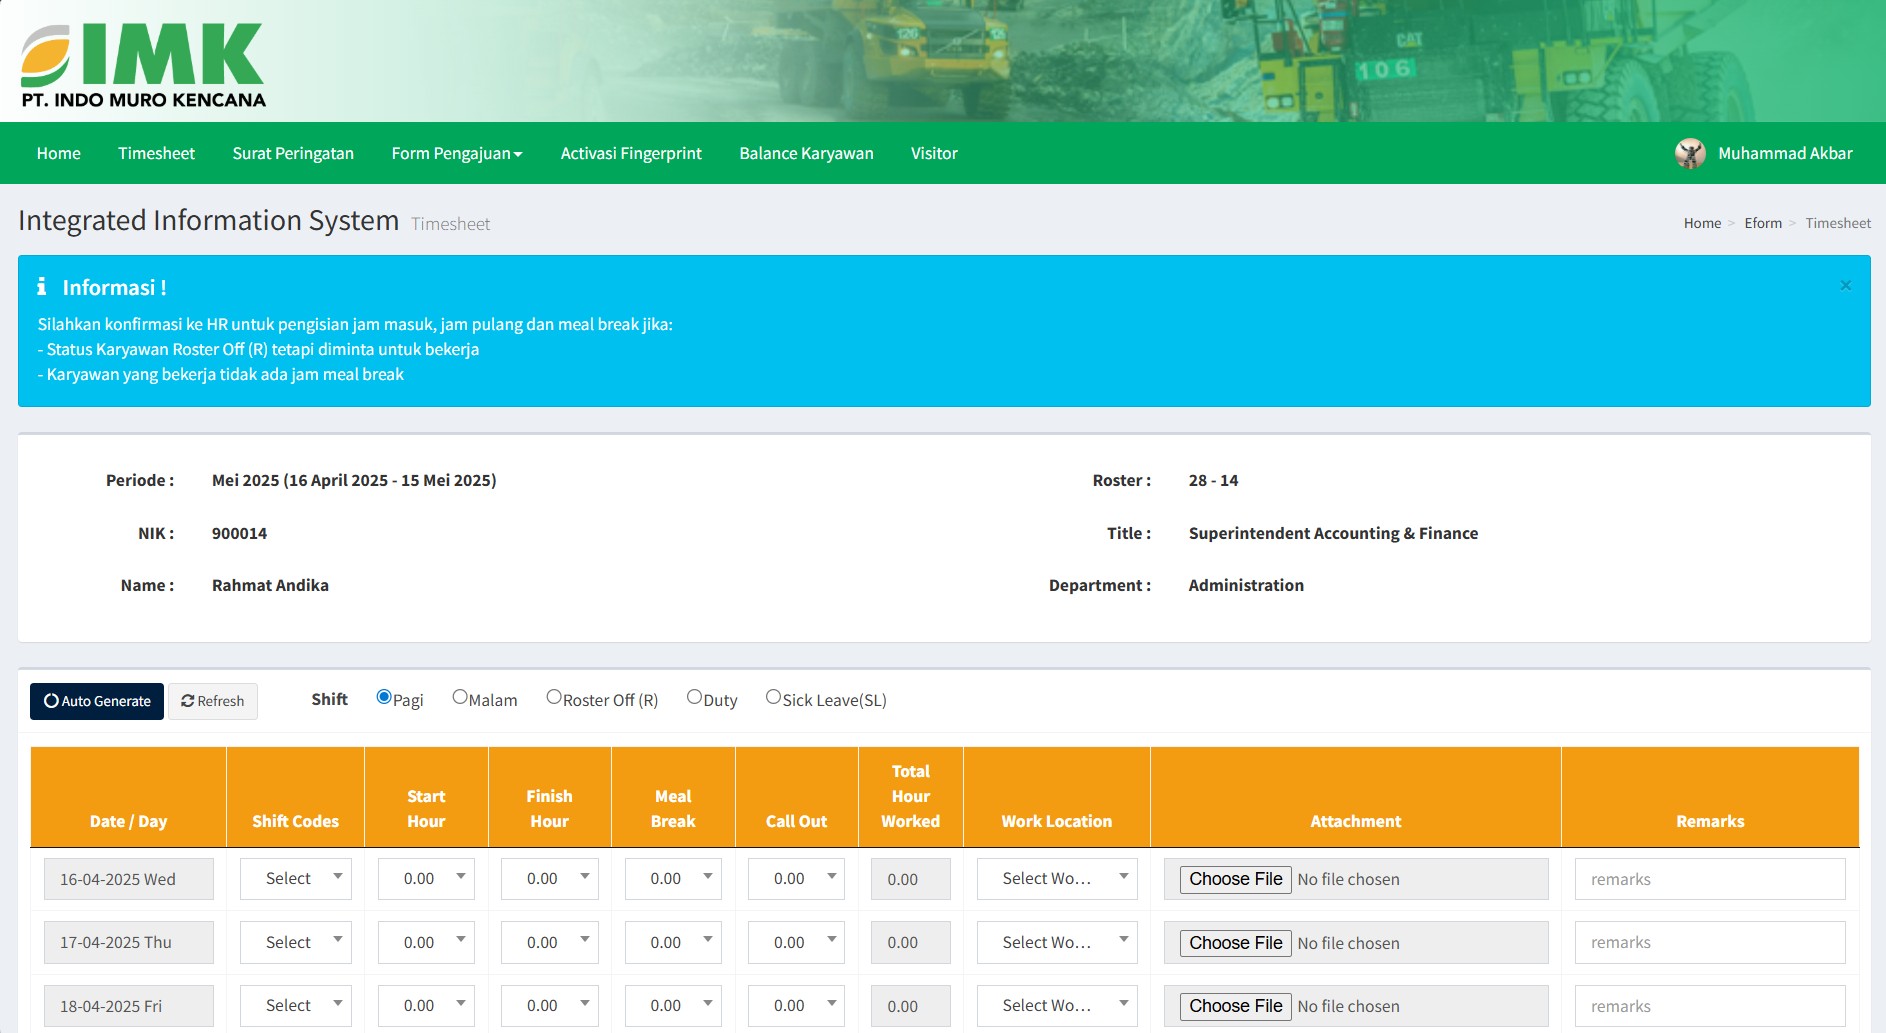Select the Malam shift radio button

(460, 697)
